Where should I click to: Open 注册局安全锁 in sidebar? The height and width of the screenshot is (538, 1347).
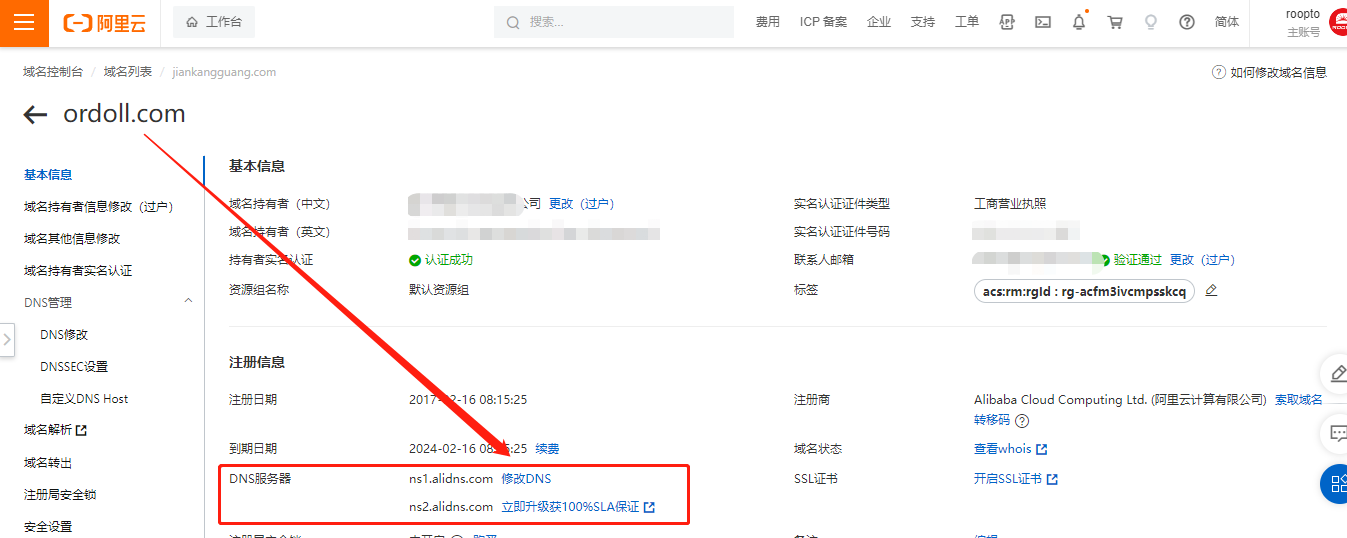point(60,494)
